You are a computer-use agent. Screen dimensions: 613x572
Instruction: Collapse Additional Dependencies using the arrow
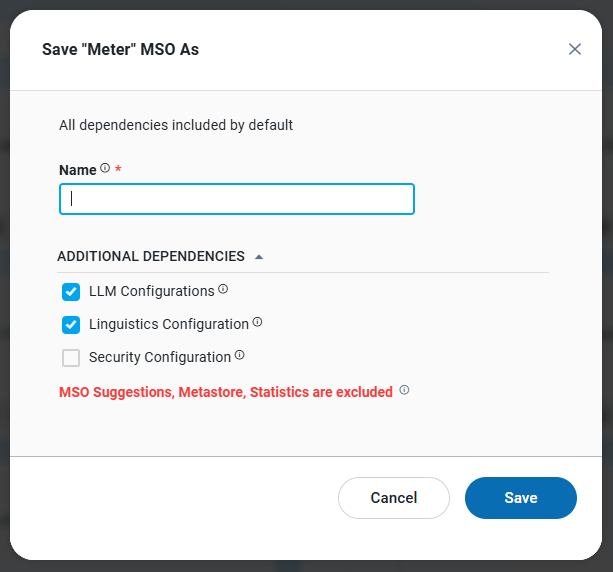click(x=259, y=257)
